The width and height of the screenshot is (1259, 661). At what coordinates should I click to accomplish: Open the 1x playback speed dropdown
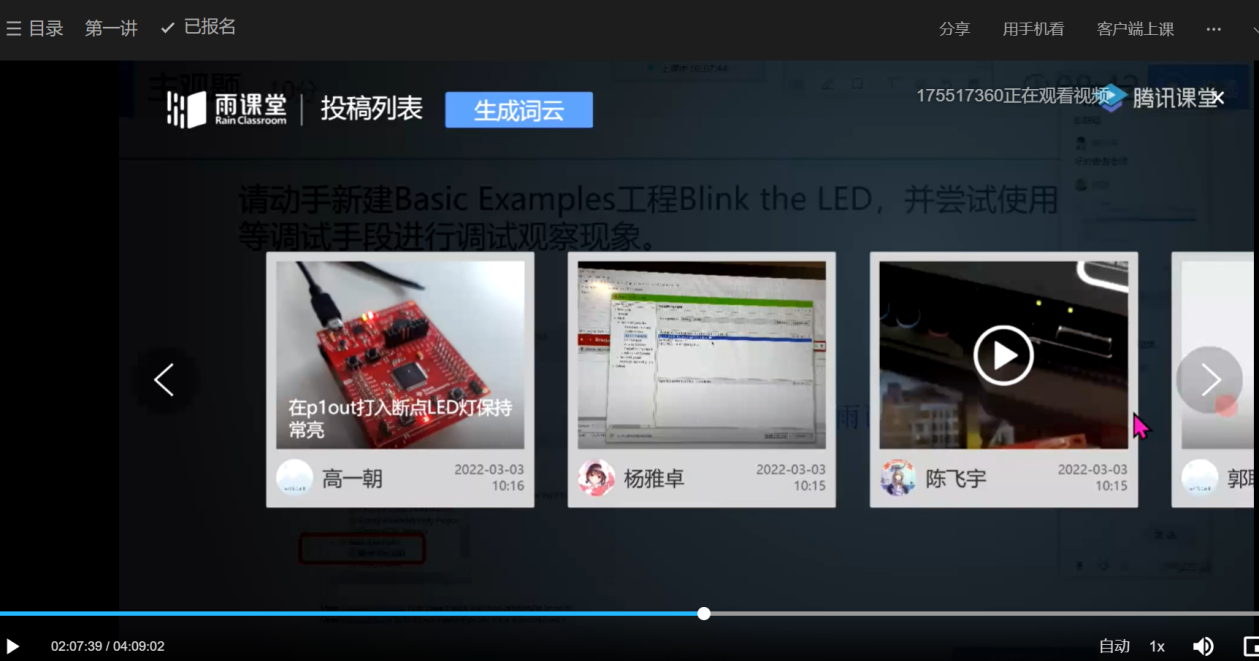click(x=1156, y=645)
